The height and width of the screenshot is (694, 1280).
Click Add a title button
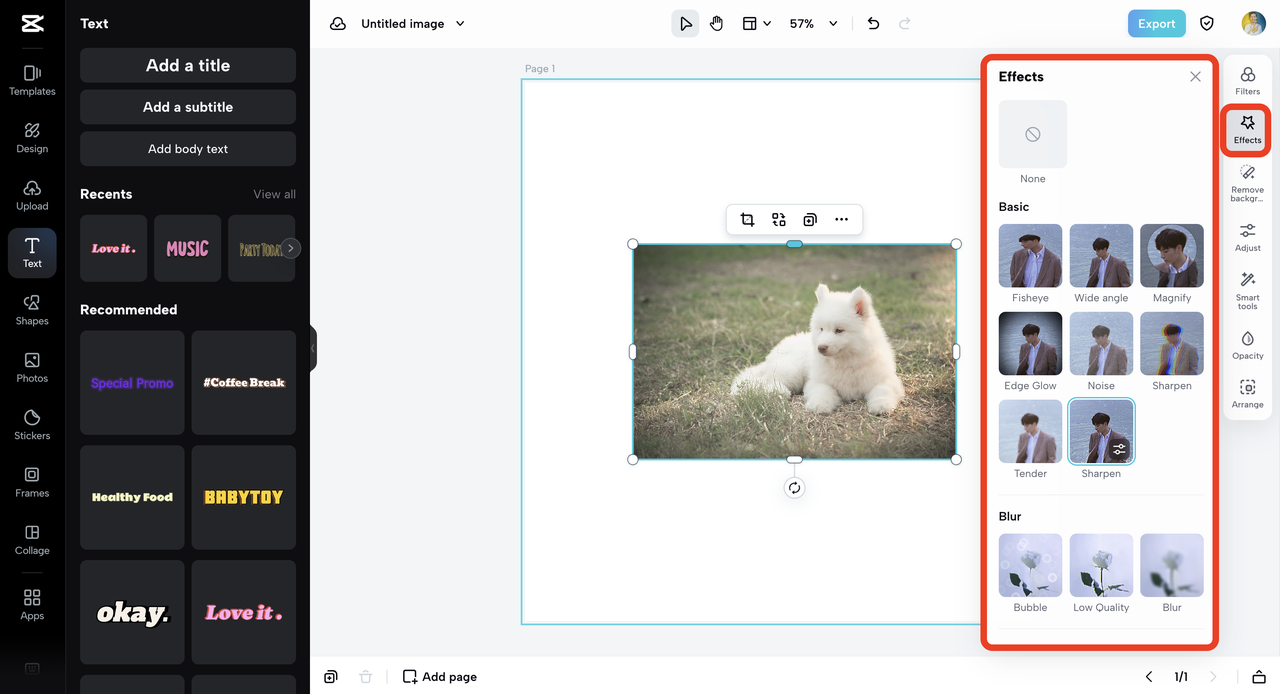(188, 65)
